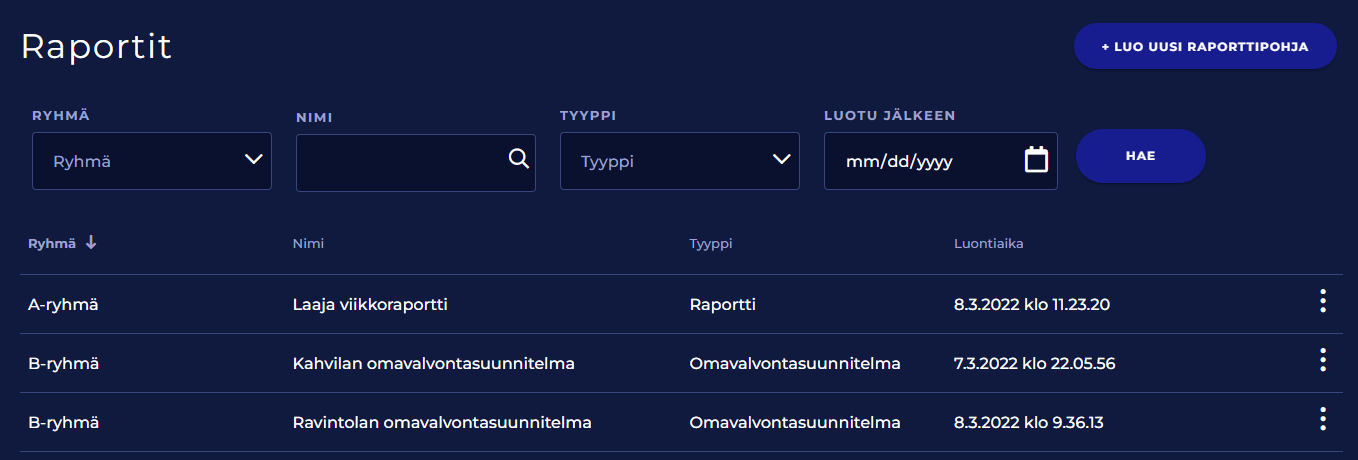Click the magnifying glass search icon
Image resolution: width=1358 pixels, height=460 pixels.
(518, 159)
